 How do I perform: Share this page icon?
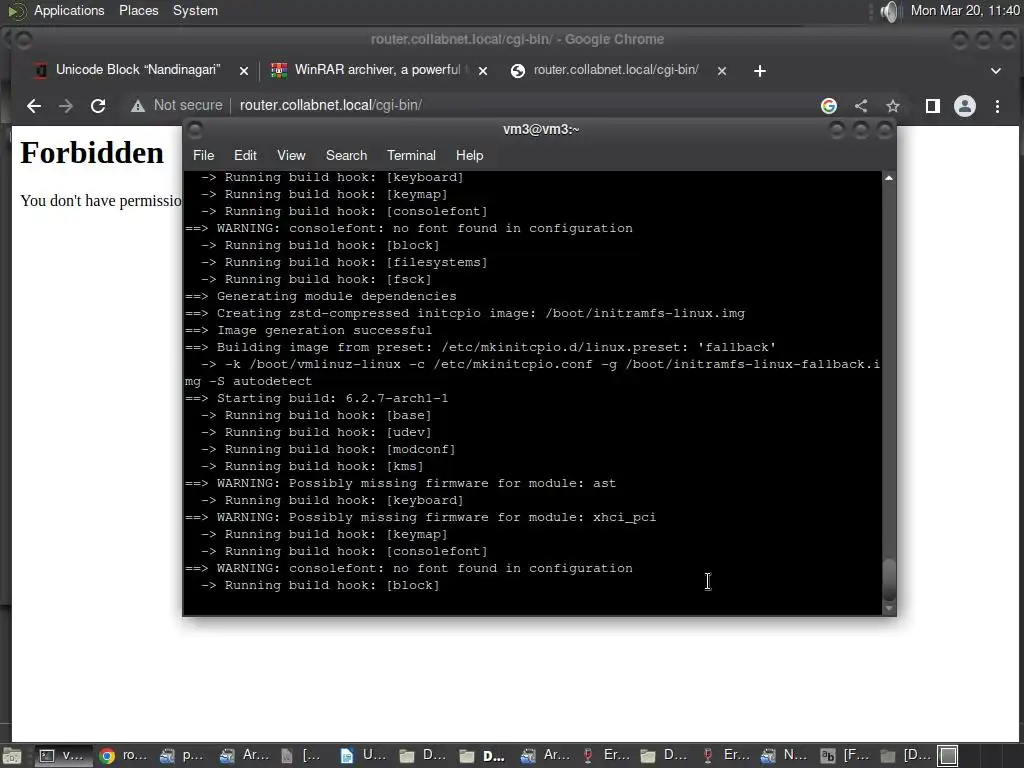click(861, 106)
